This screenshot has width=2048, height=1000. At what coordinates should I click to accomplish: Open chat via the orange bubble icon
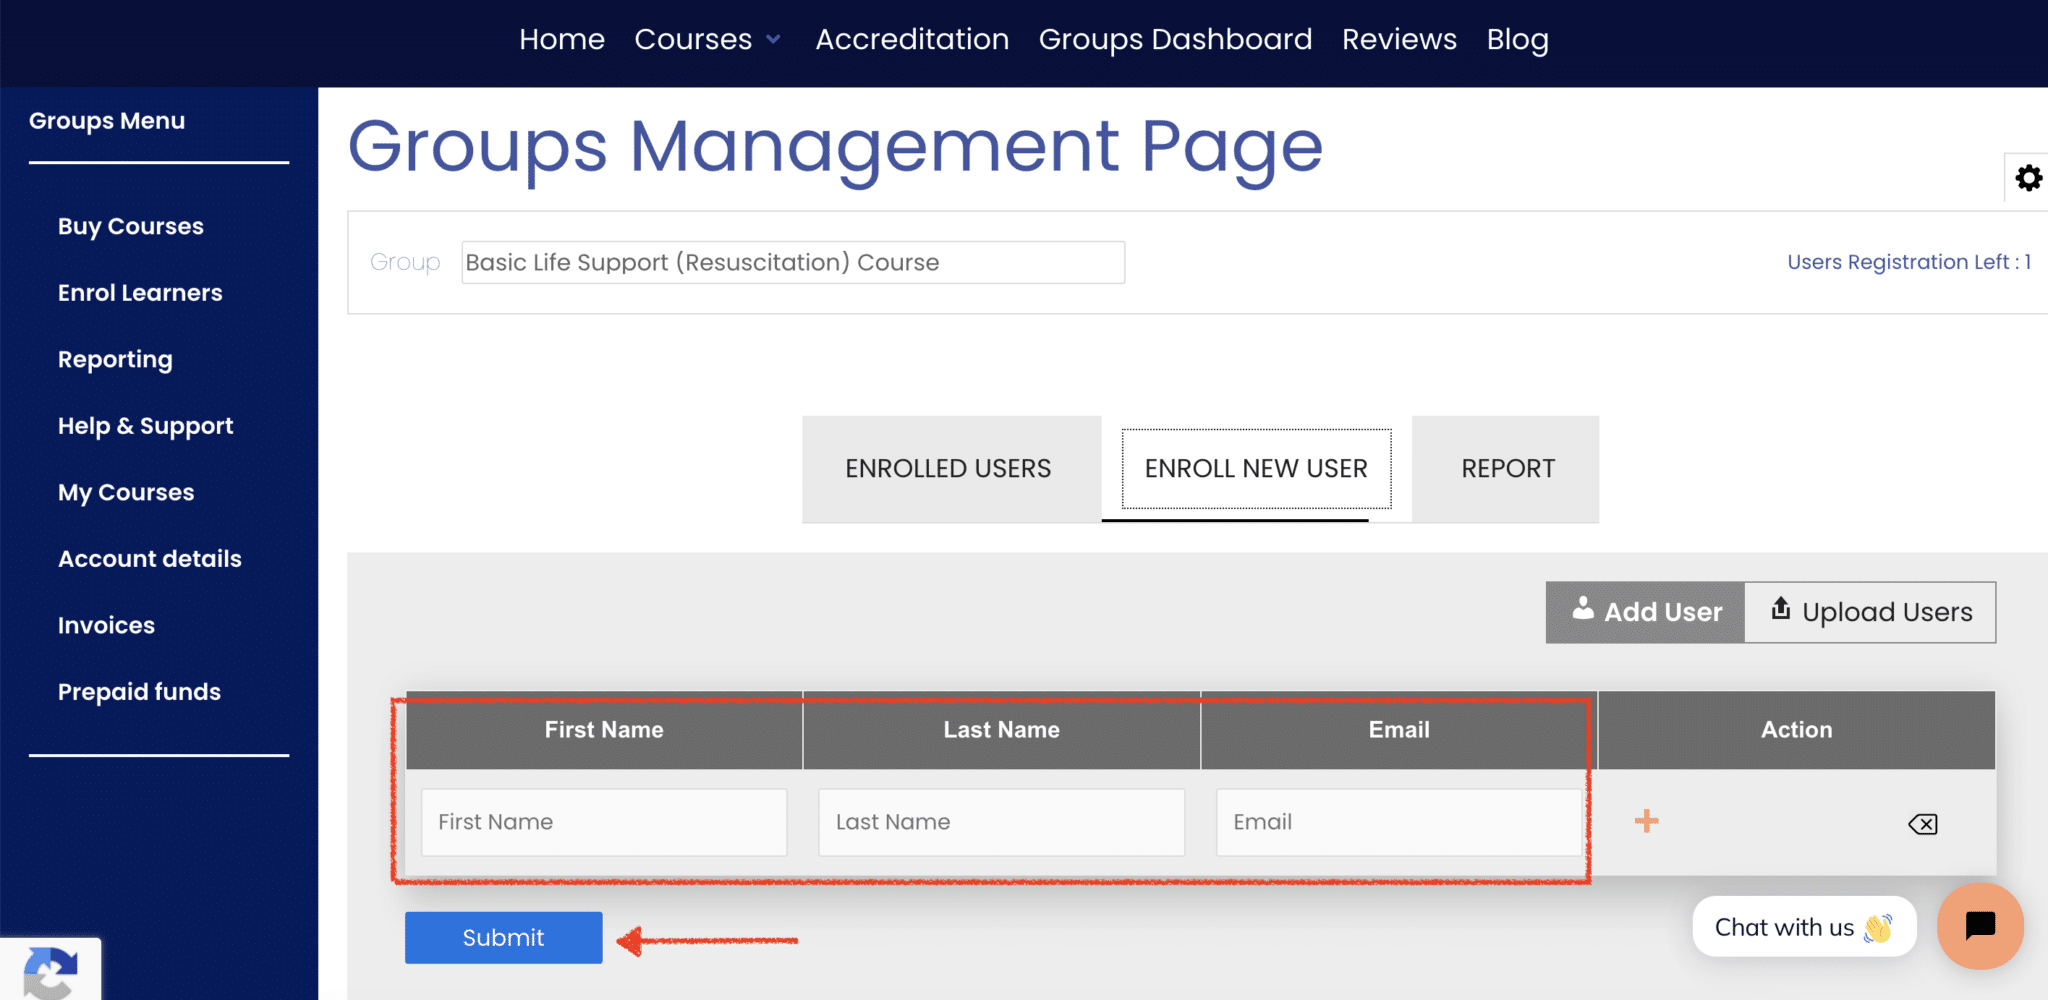click(1980, 927)
